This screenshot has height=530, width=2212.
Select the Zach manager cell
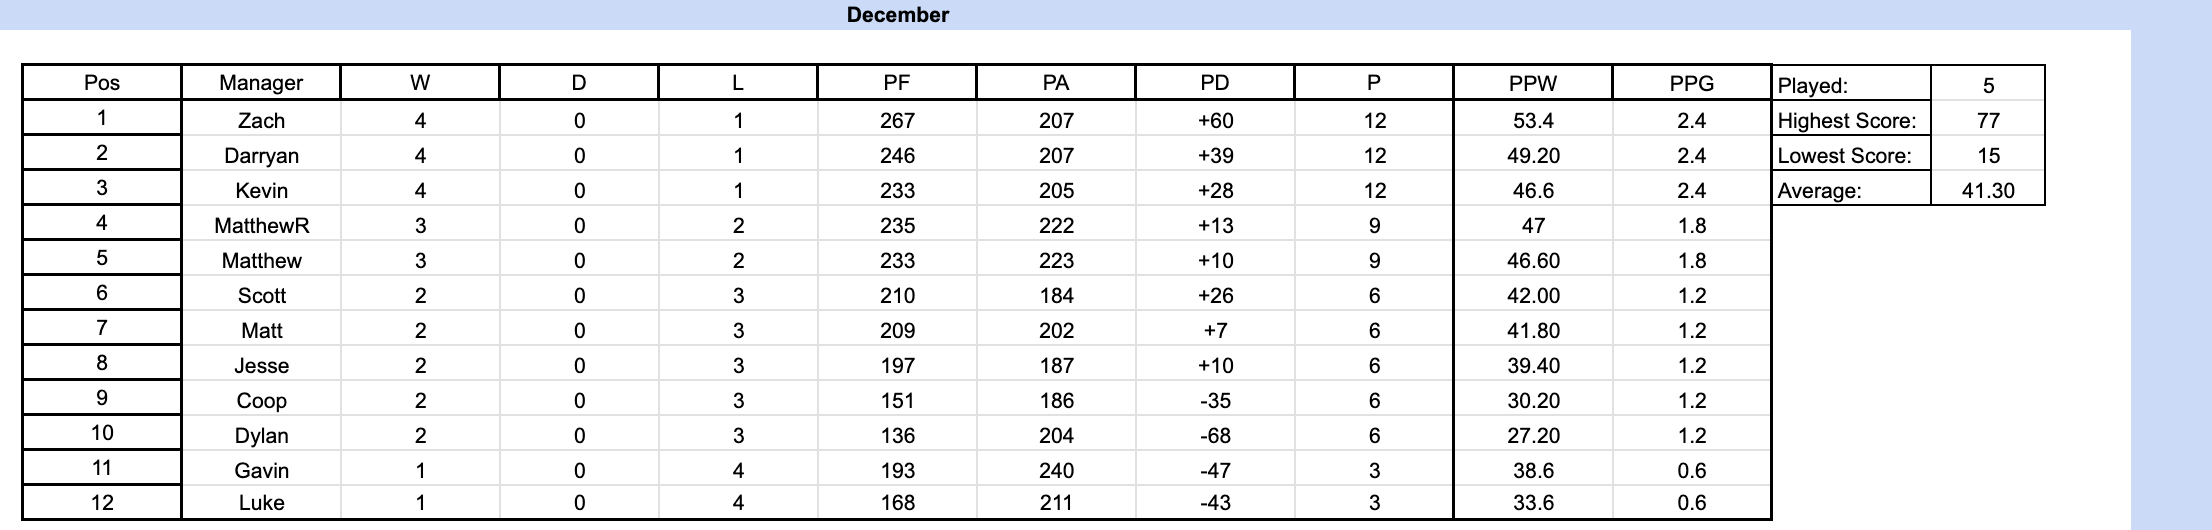(x=261, y=121)
